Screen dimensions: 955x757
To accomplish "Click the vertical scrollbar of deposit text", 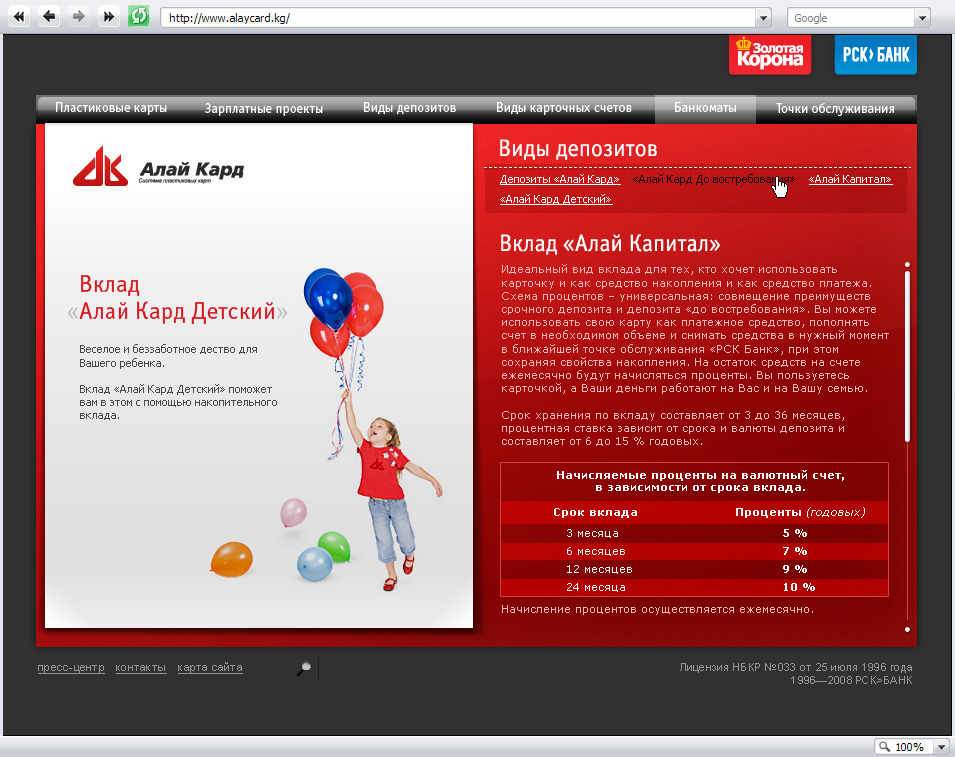I will coord(907,356).
